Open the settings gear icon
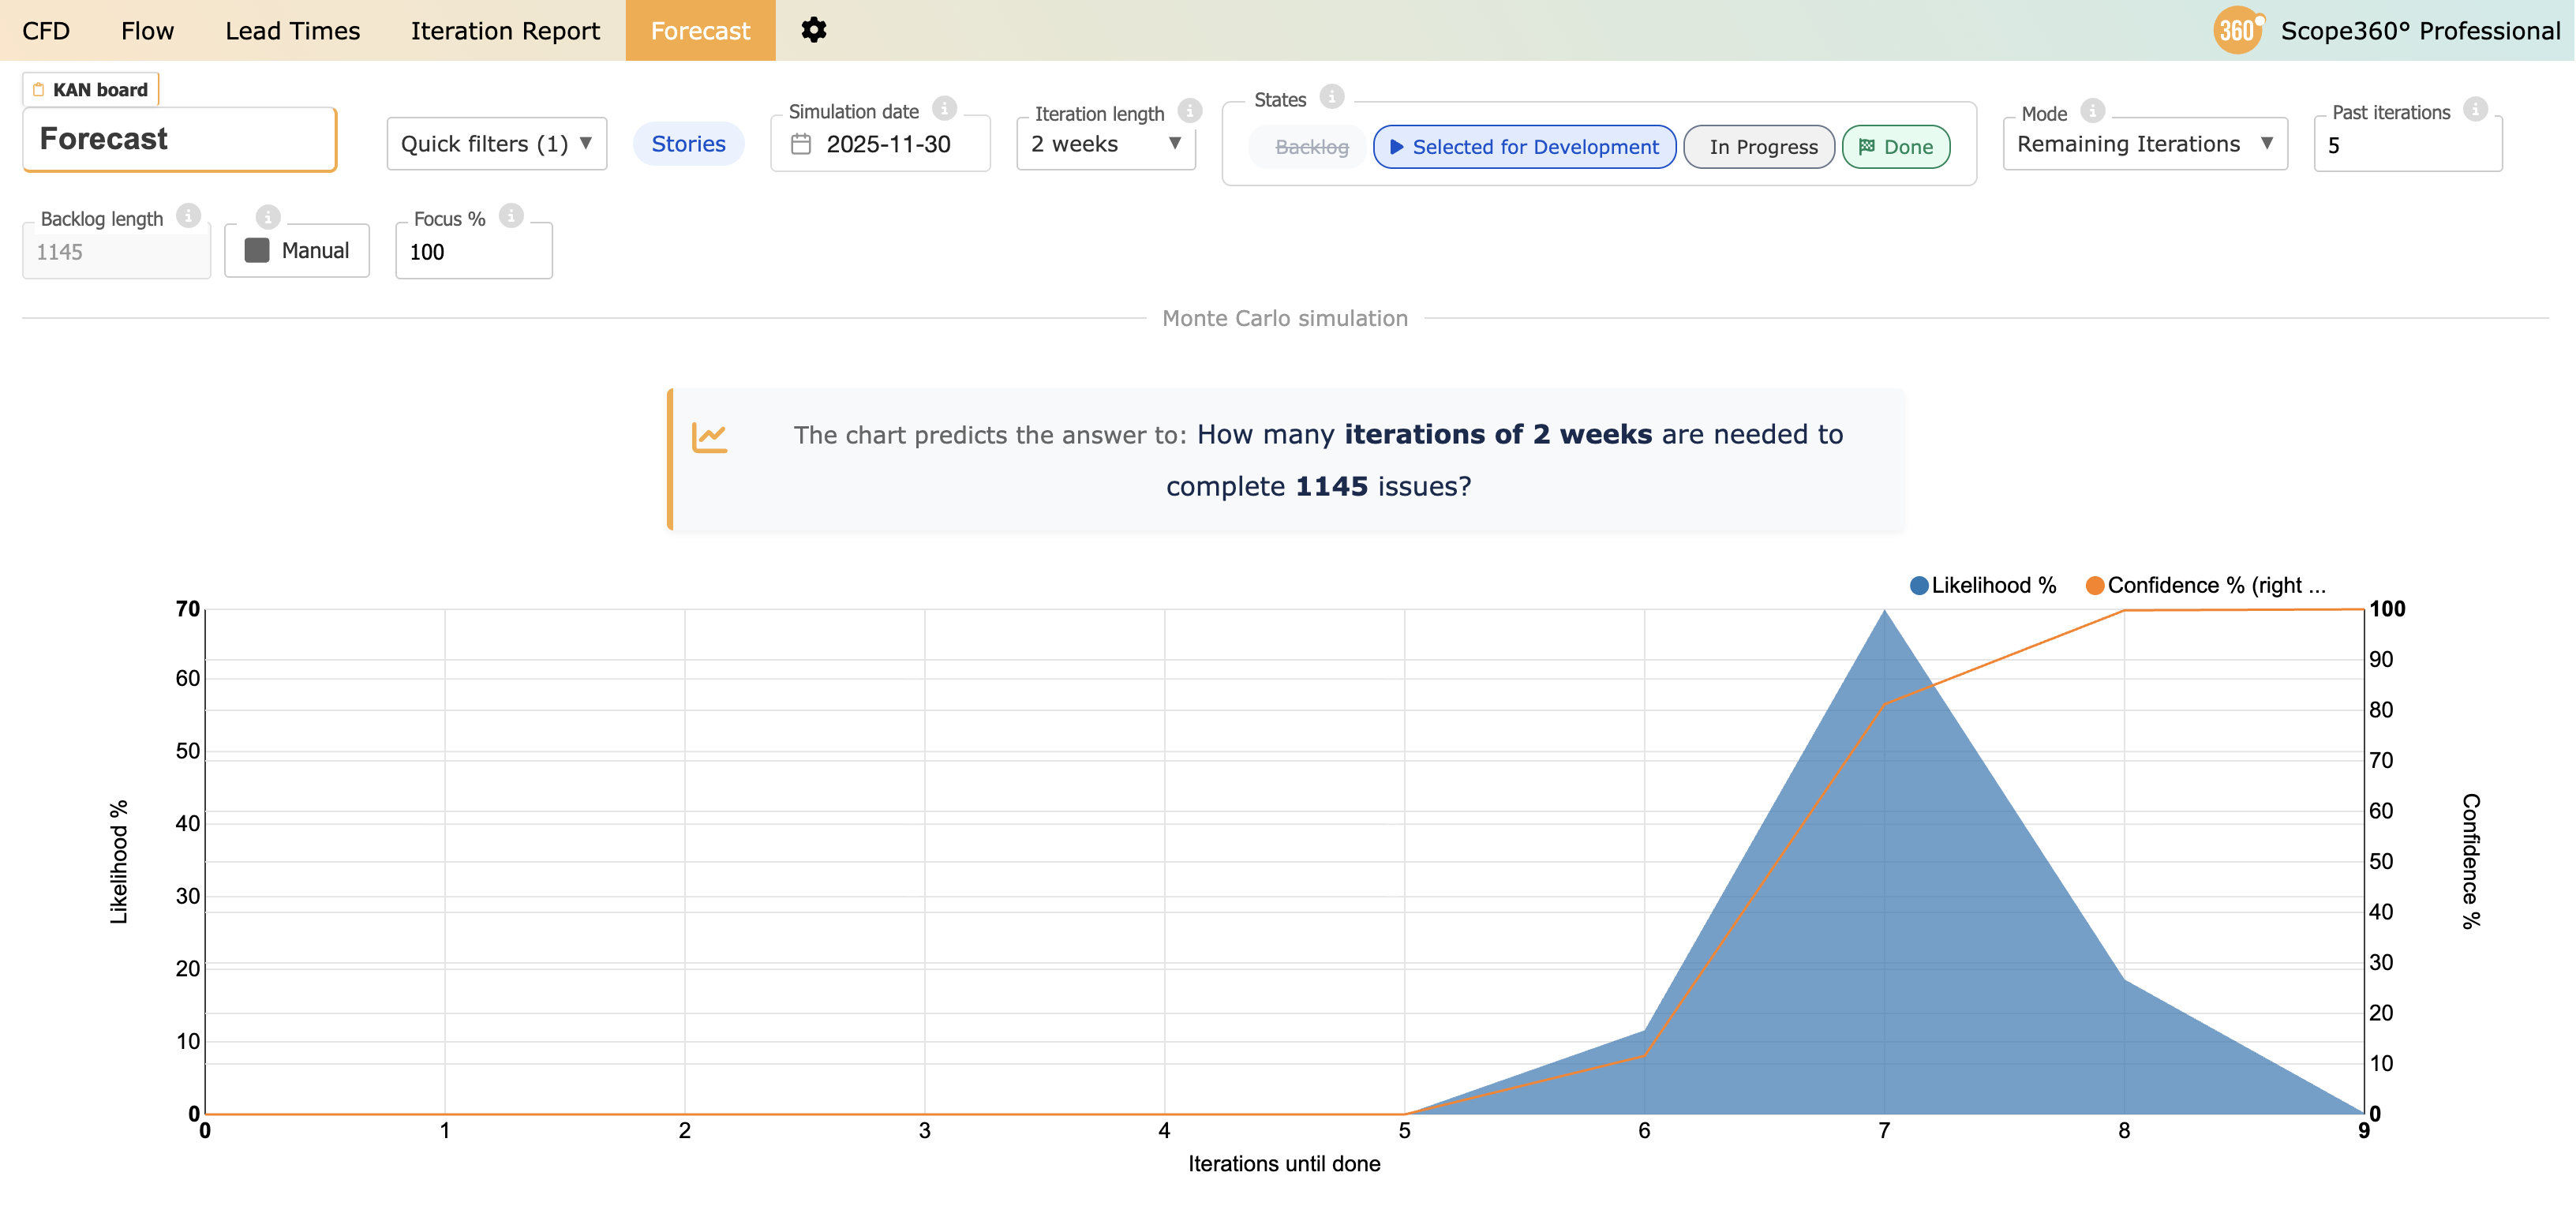Viewport: 2576px width, 1206px height. click(x=813, y=30)
